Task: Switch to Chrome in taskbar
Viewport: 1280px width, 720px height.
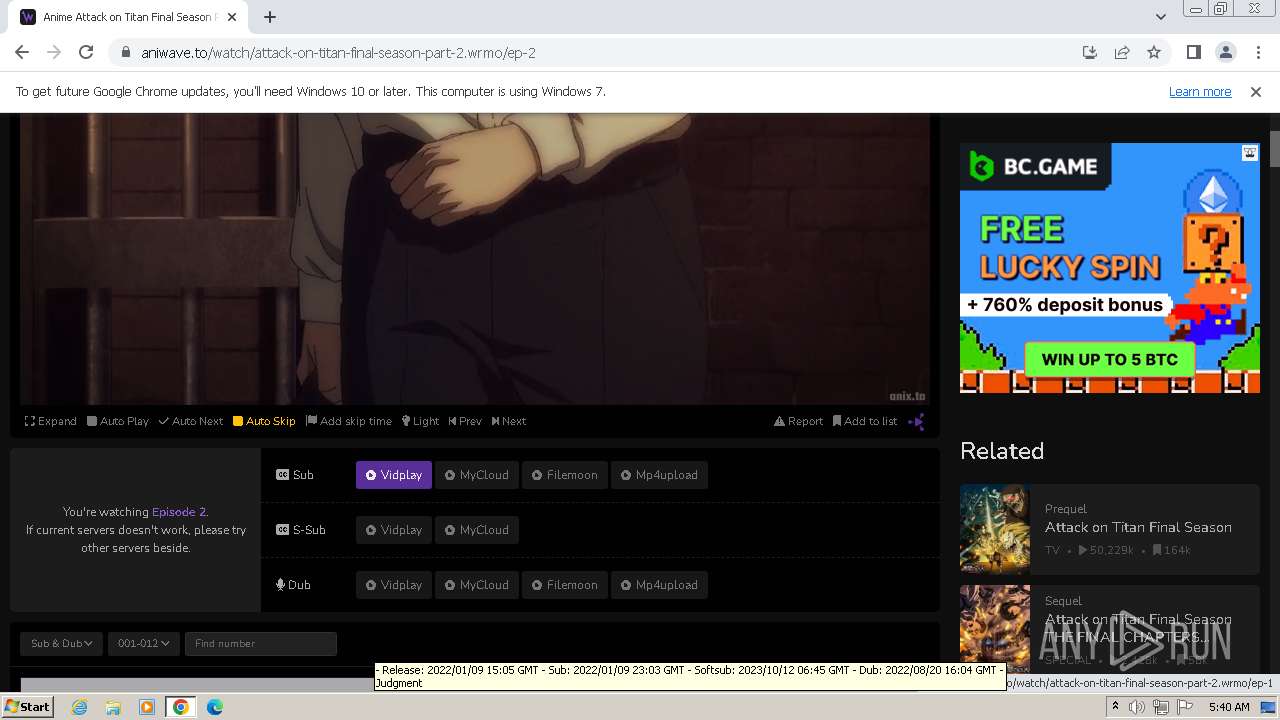Action: [181, 707]
